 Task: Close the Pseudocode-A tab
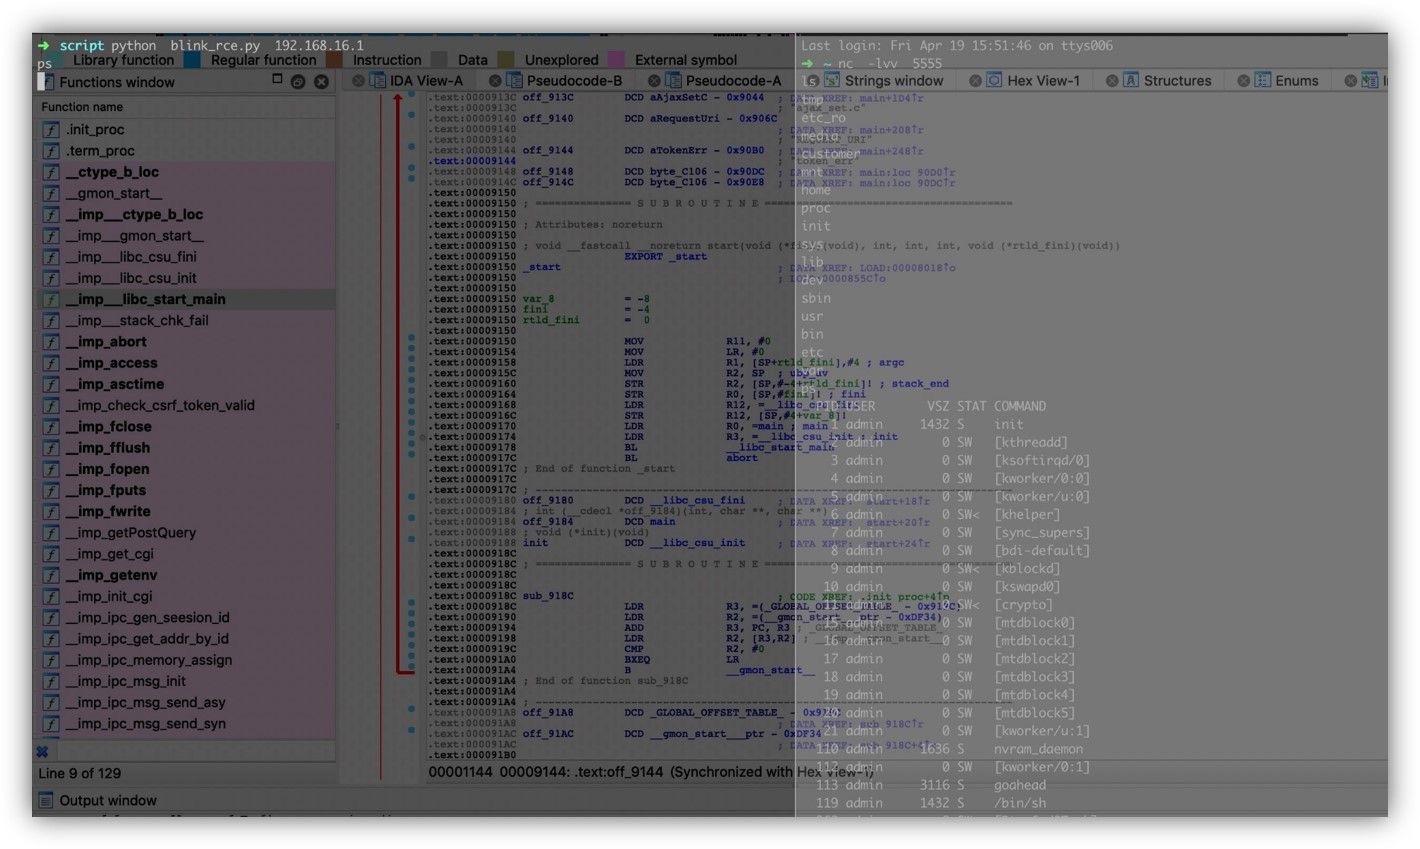pyautogui.click(x=654, y=81)
